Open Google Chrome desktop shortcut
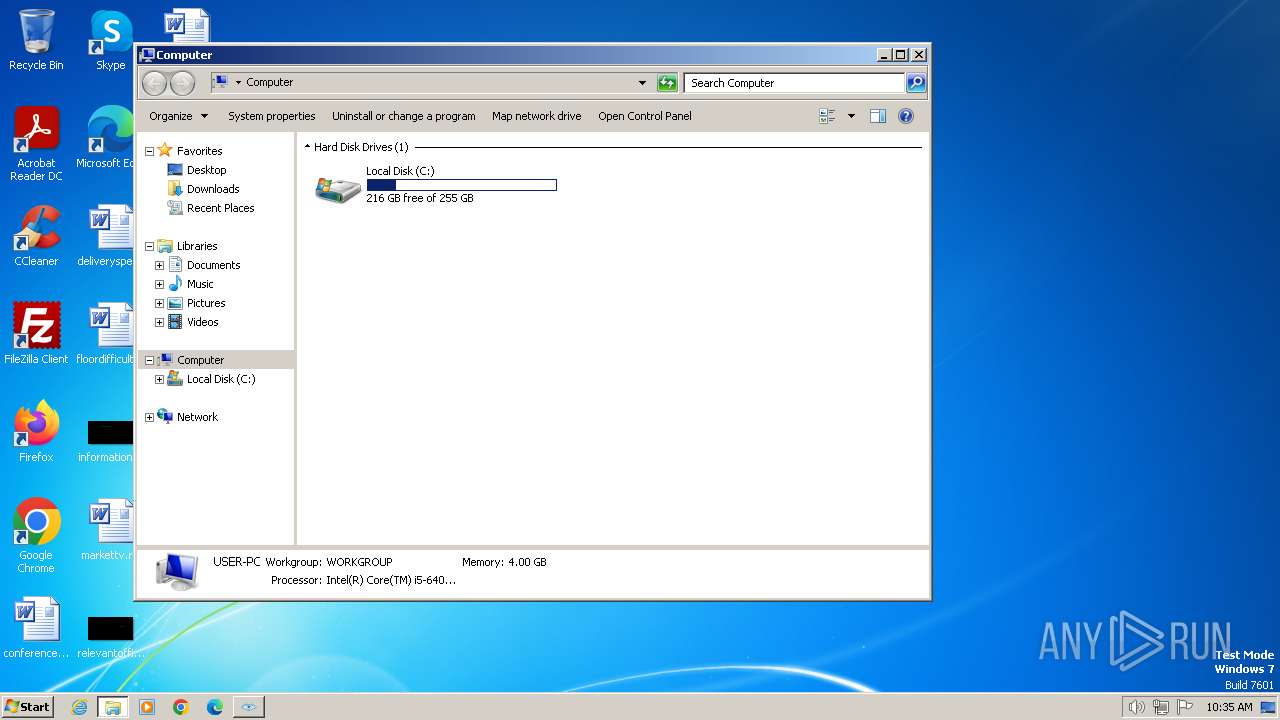Image resolution: width=1280 pixels, height=720 pixels. click(36, 536)
